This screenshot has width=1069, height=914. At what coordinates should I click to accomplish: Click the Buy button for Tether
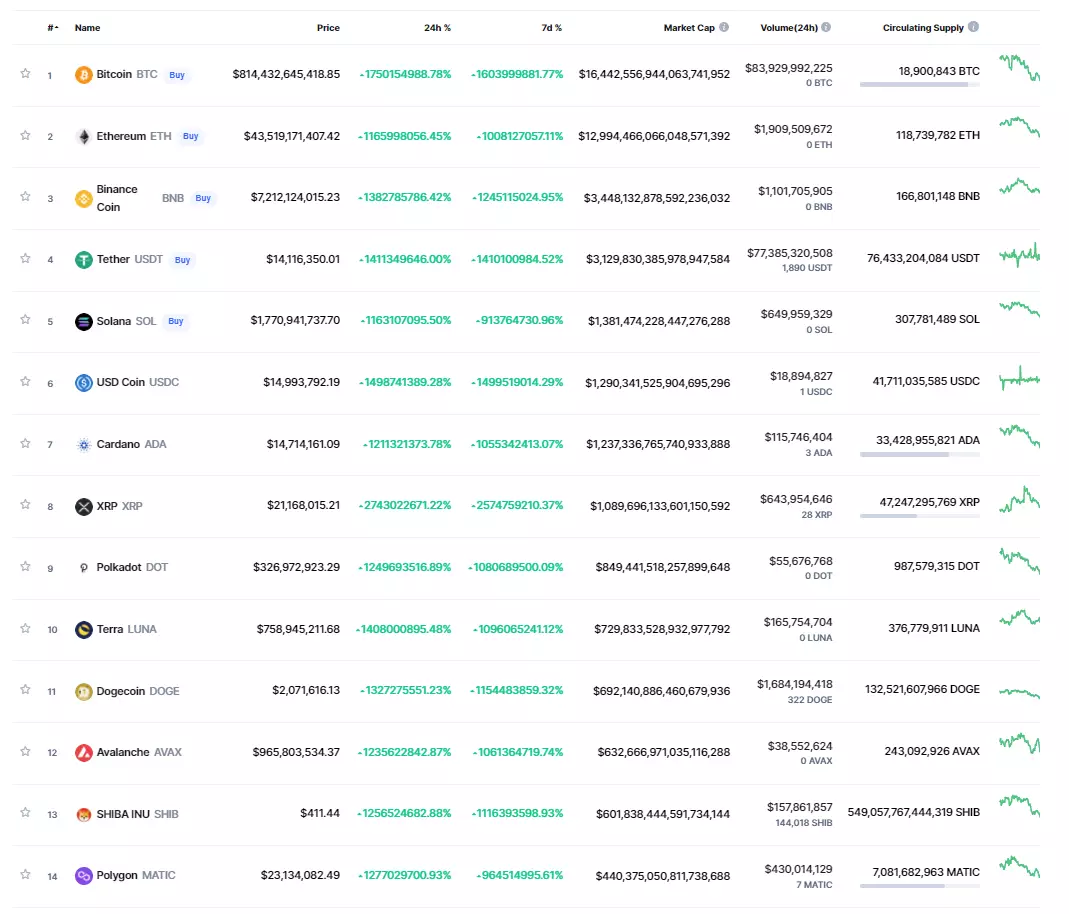pos(182,260)
